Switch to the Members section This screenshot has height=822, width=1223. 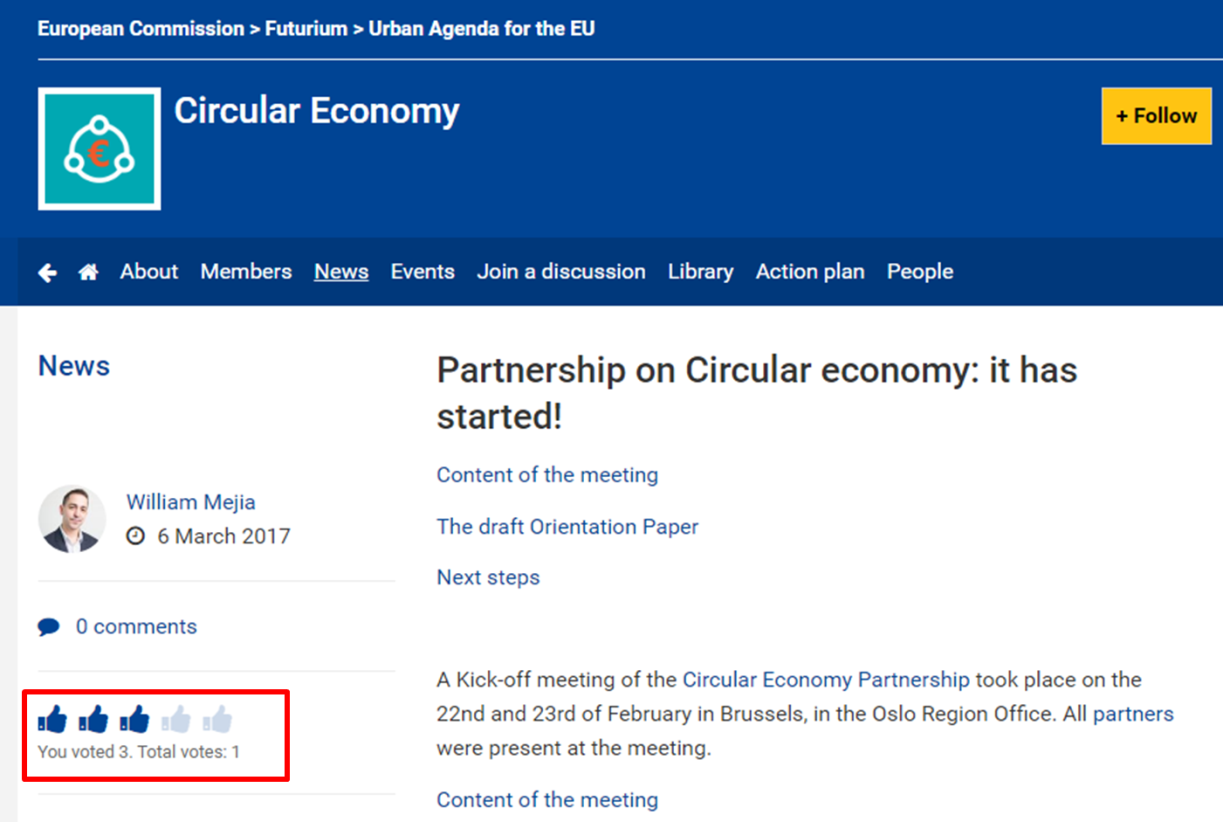[x=246, y=272]
